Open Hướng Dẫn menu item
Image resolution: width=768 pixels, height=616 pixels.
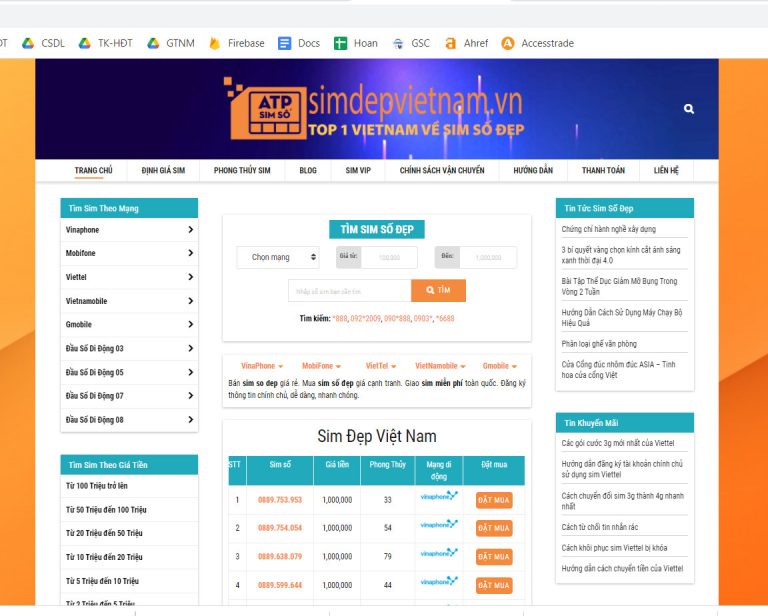[x=533, y=170]
